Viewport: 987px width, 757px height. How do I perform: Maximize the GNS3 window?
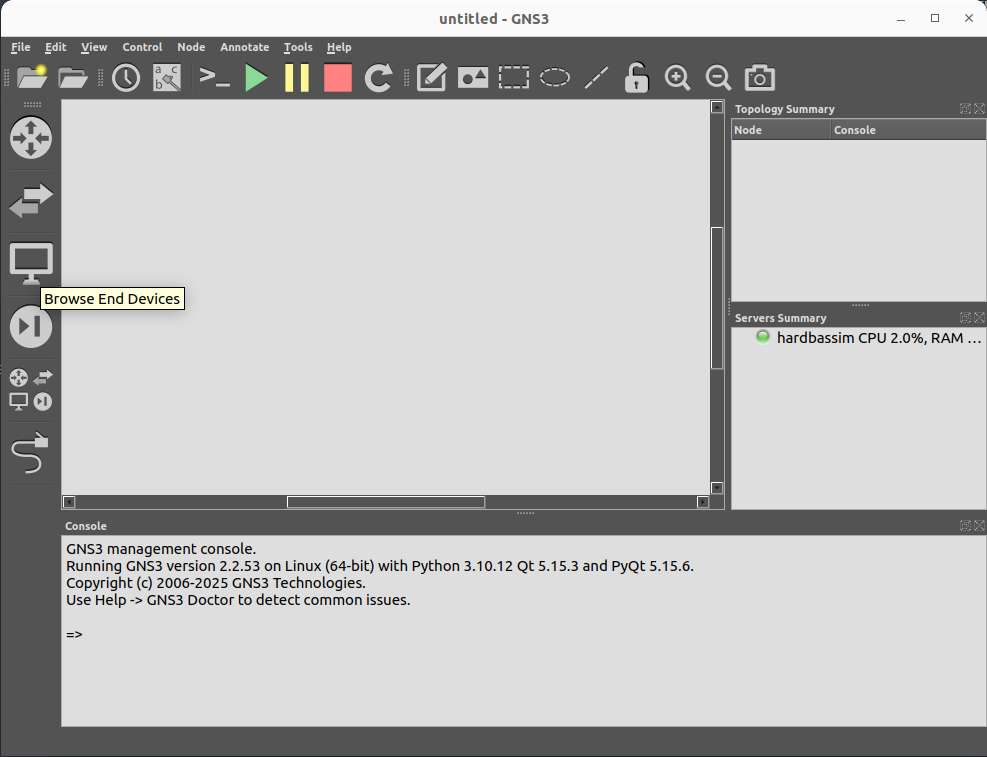tap(935, 18)
